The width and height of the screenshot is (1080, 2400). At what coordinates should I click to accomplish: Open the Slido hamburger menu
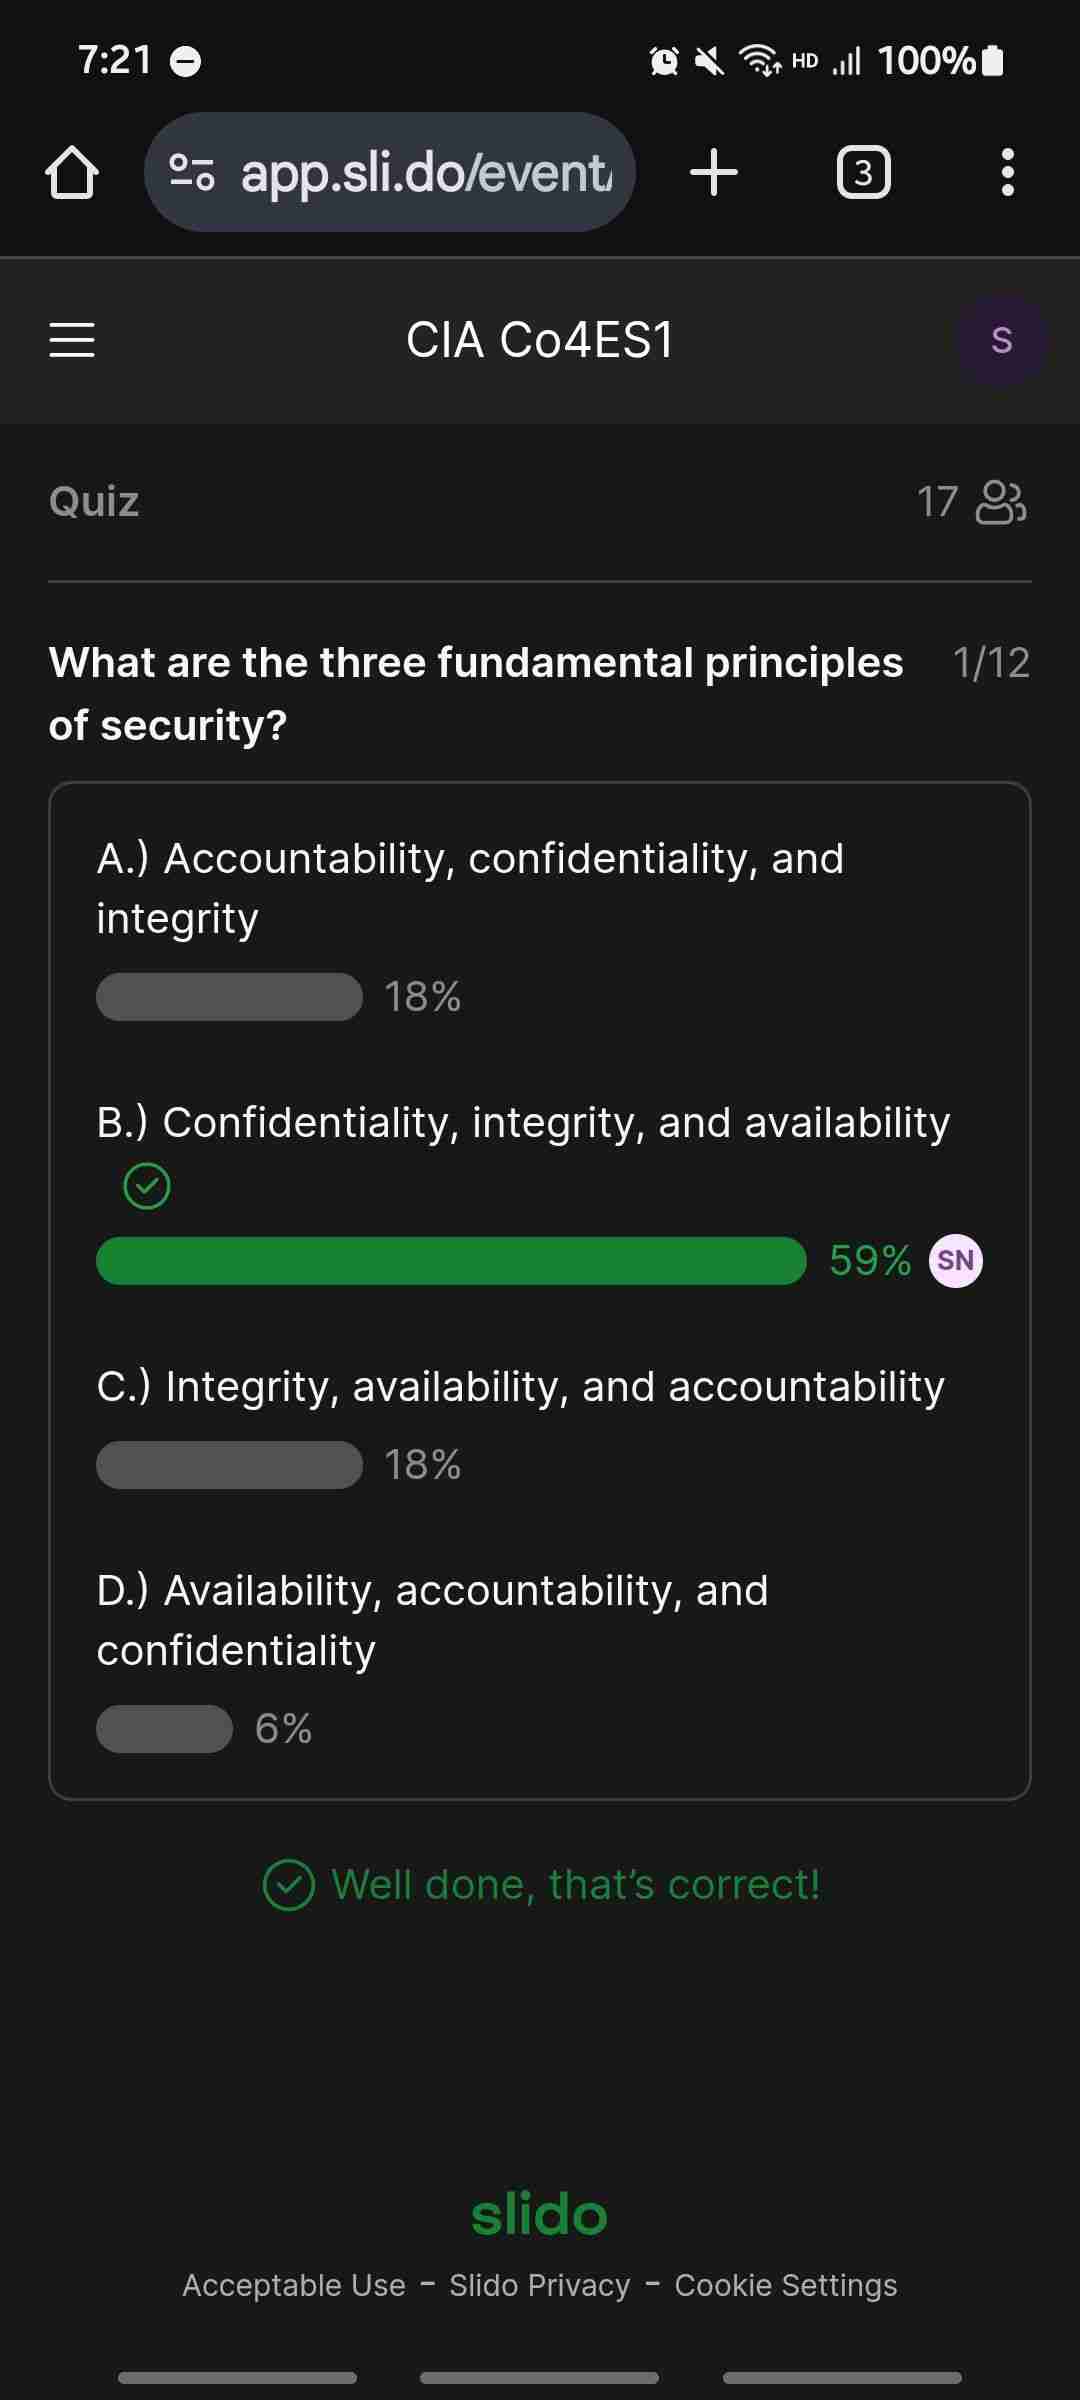[x=72, y=340]
